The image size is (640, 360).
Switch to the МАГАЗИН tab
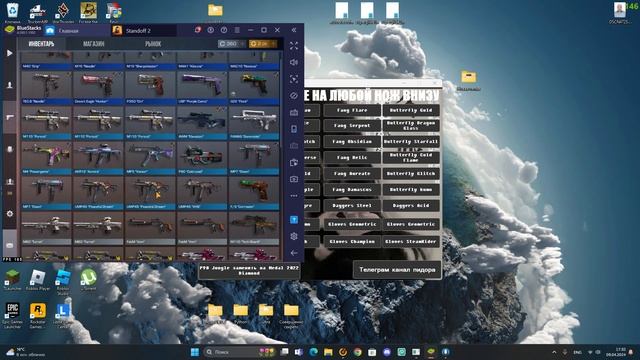click(93, 44)
